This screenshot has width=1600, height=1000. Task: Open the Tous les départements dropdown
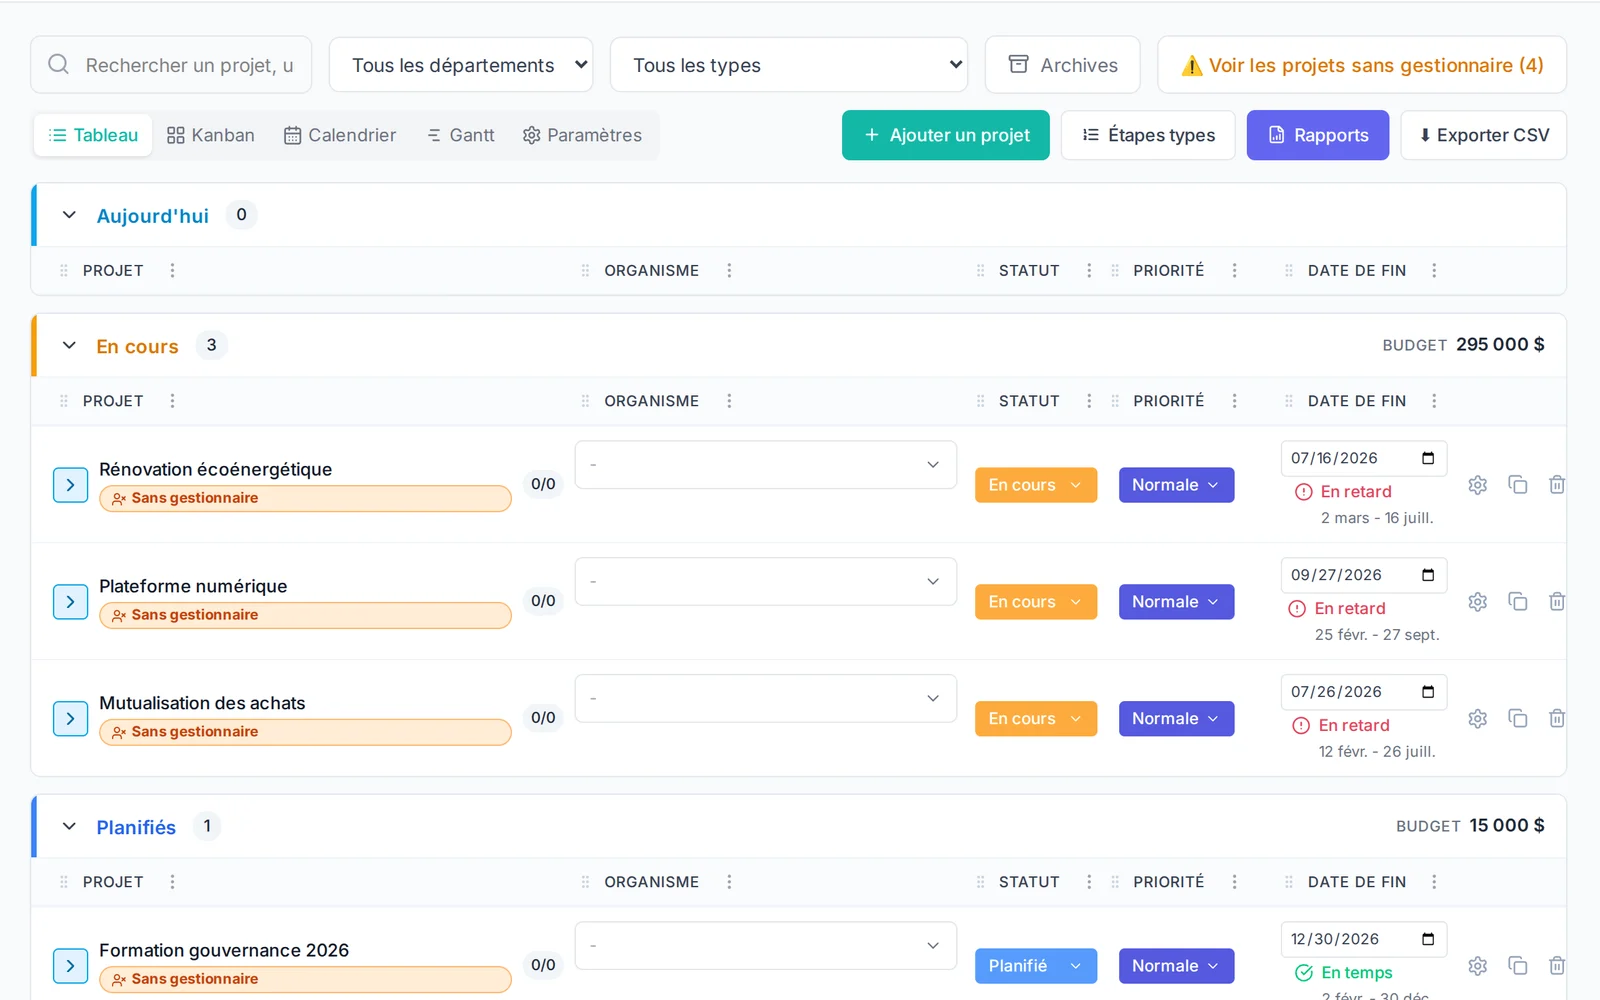[461, 65]
